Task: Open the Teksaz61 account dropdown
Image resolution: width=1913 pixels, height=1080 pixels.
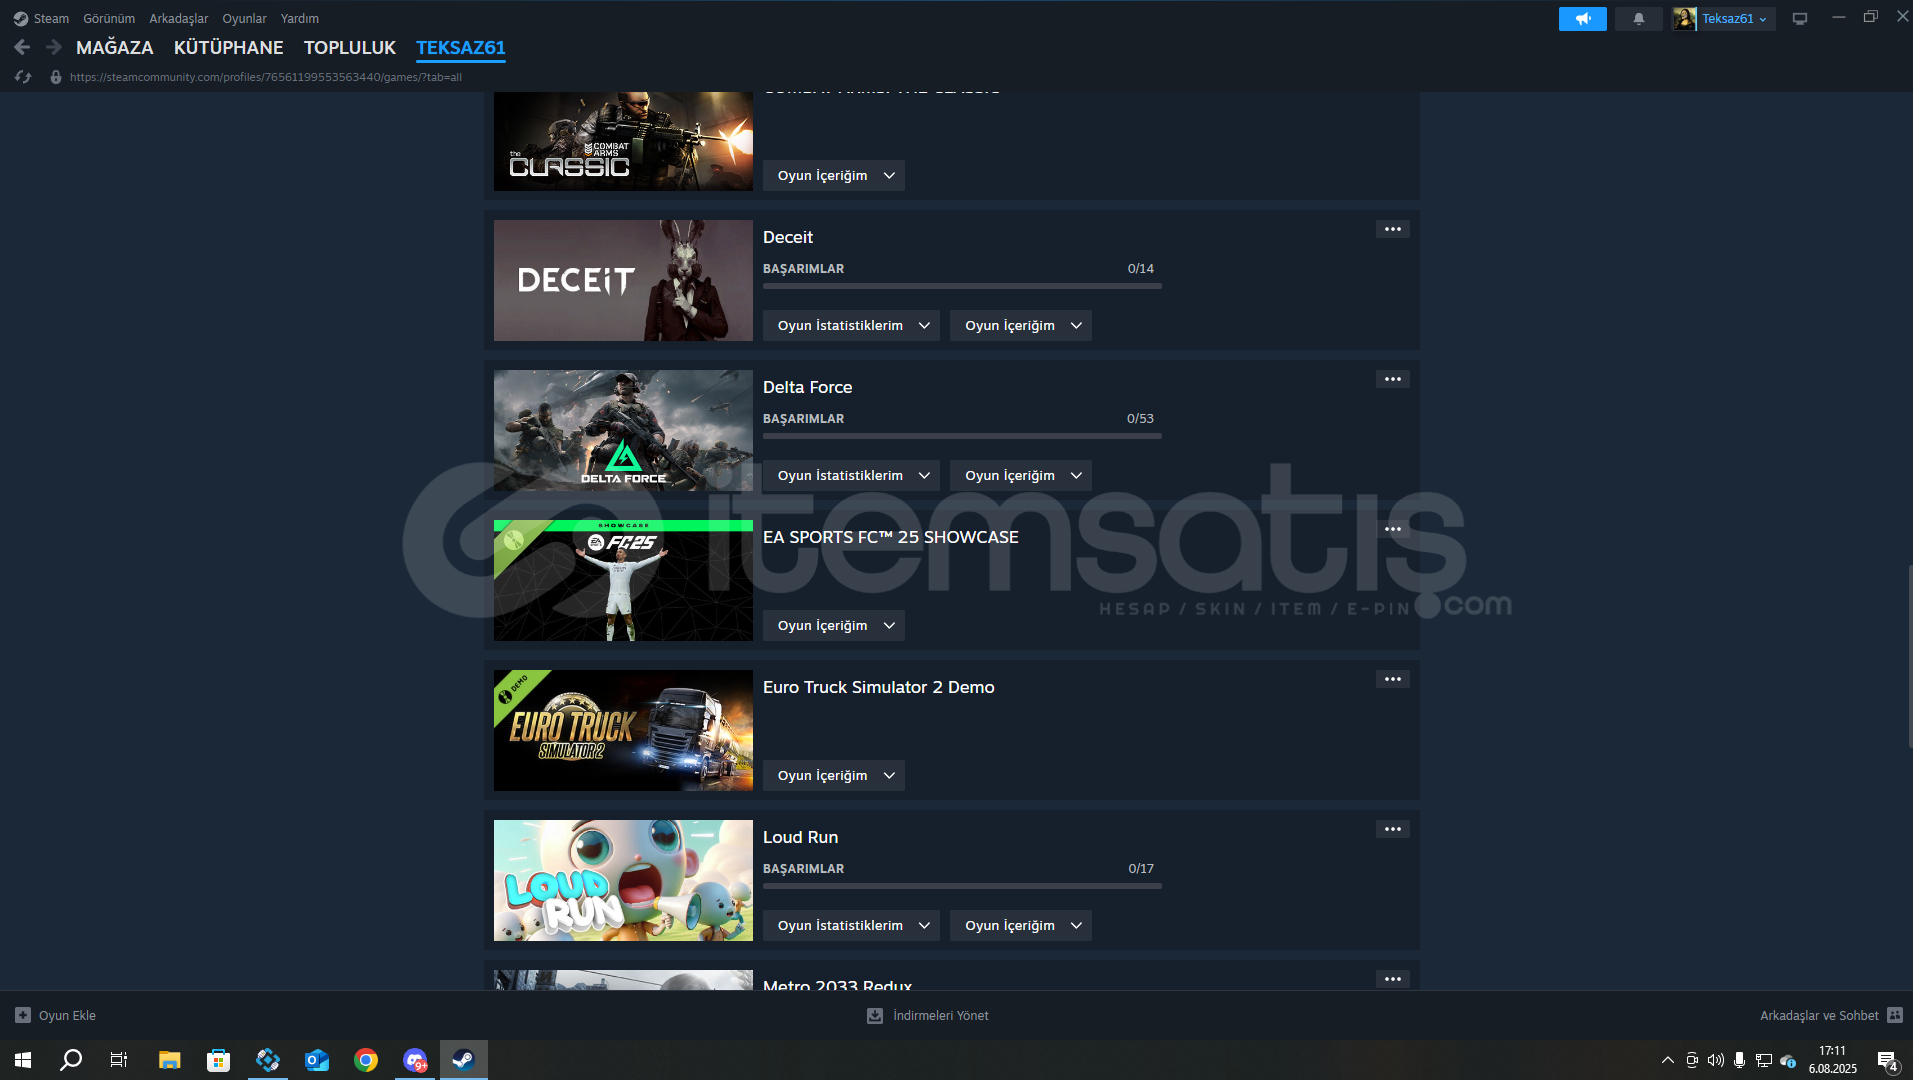Action: 1735,19
